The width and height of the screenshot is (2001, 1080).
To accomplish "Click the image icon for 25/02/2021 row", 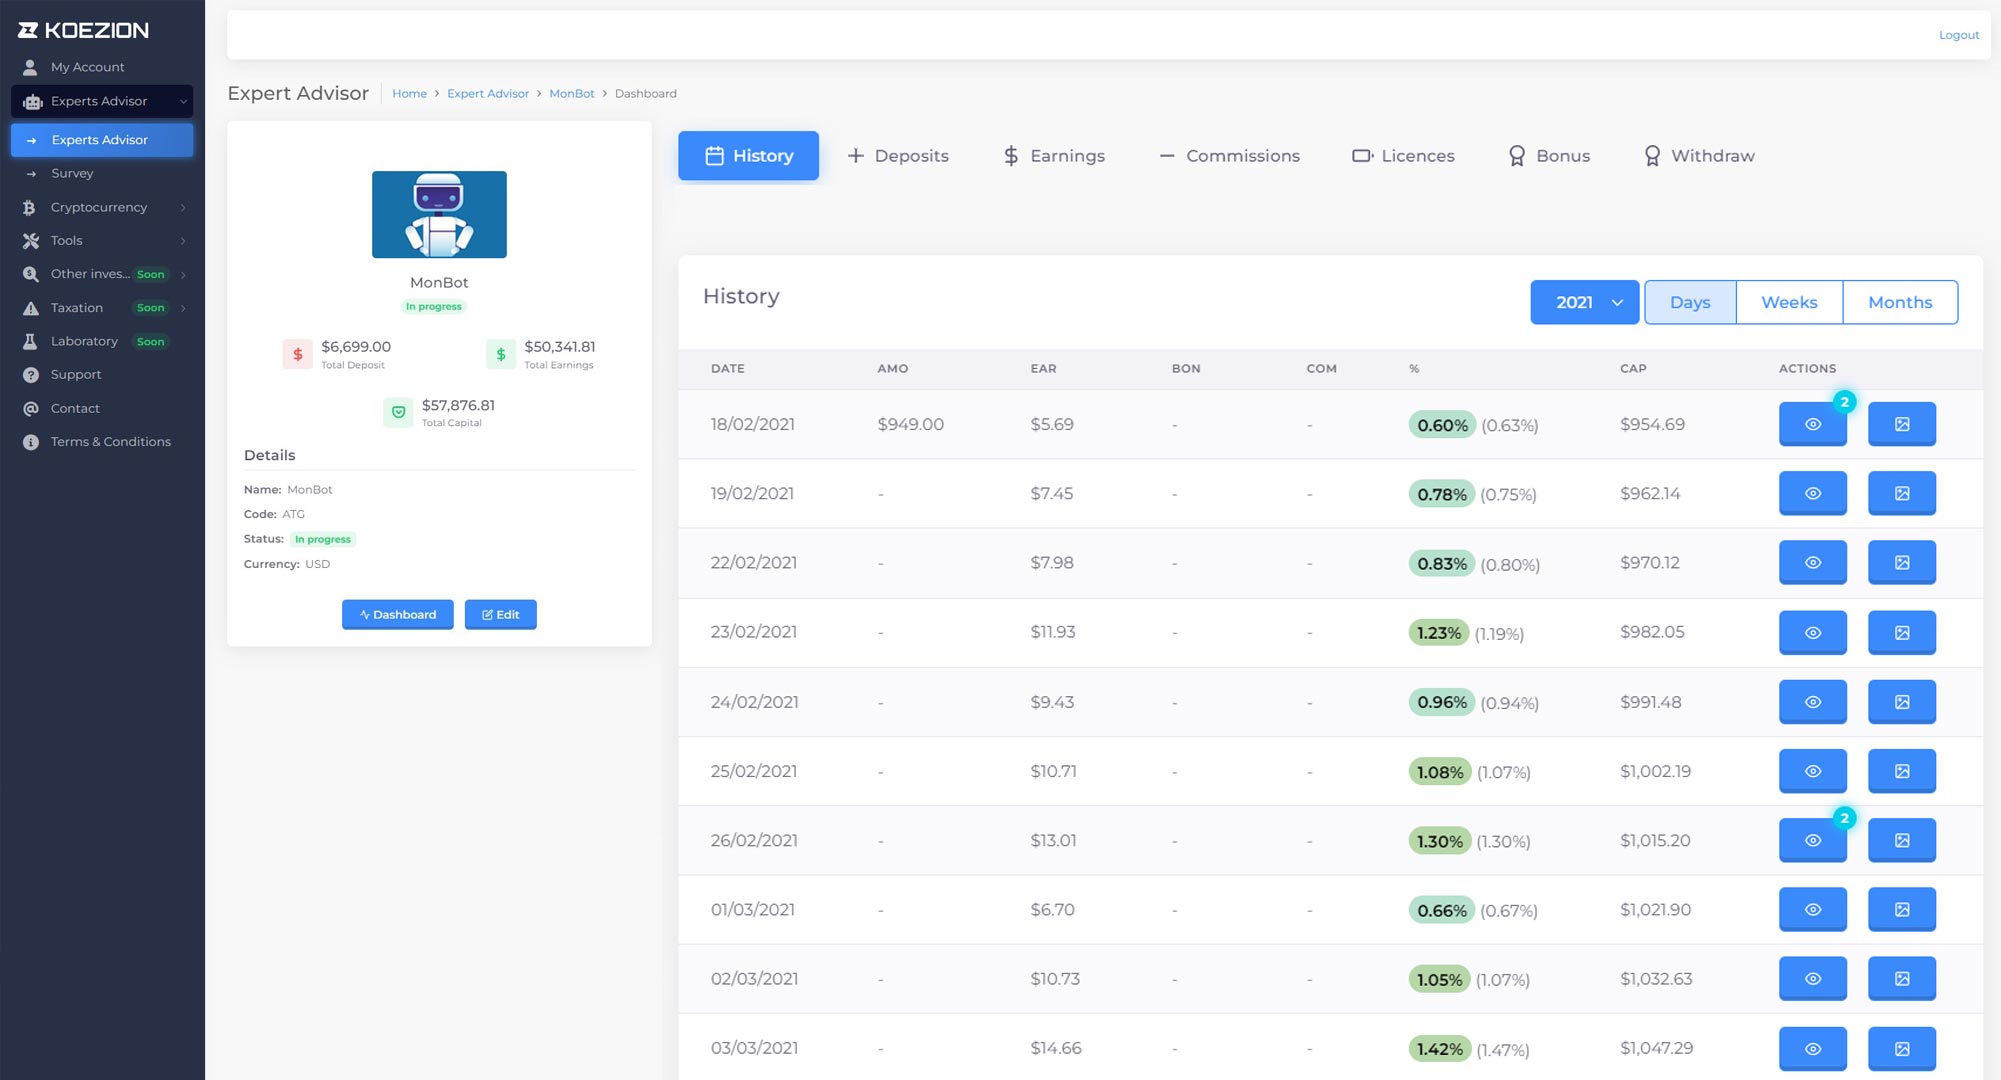I will [1901, 771].
